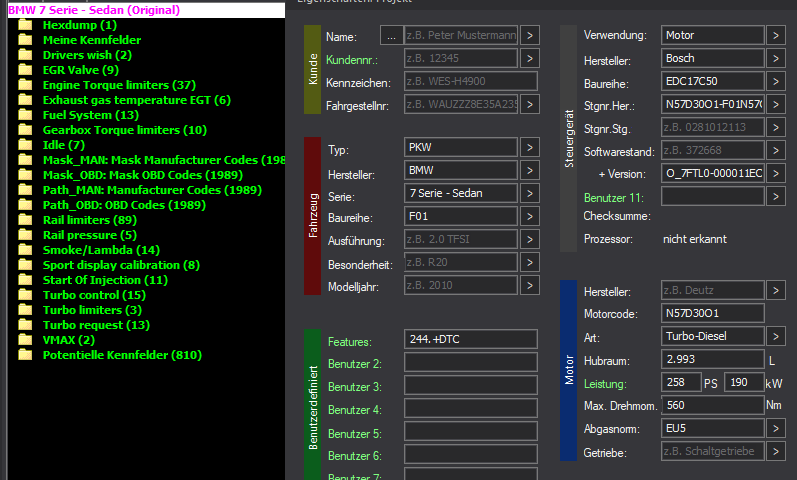
Task: Click the Benutzer 5 input field
Action: point(471,431)
